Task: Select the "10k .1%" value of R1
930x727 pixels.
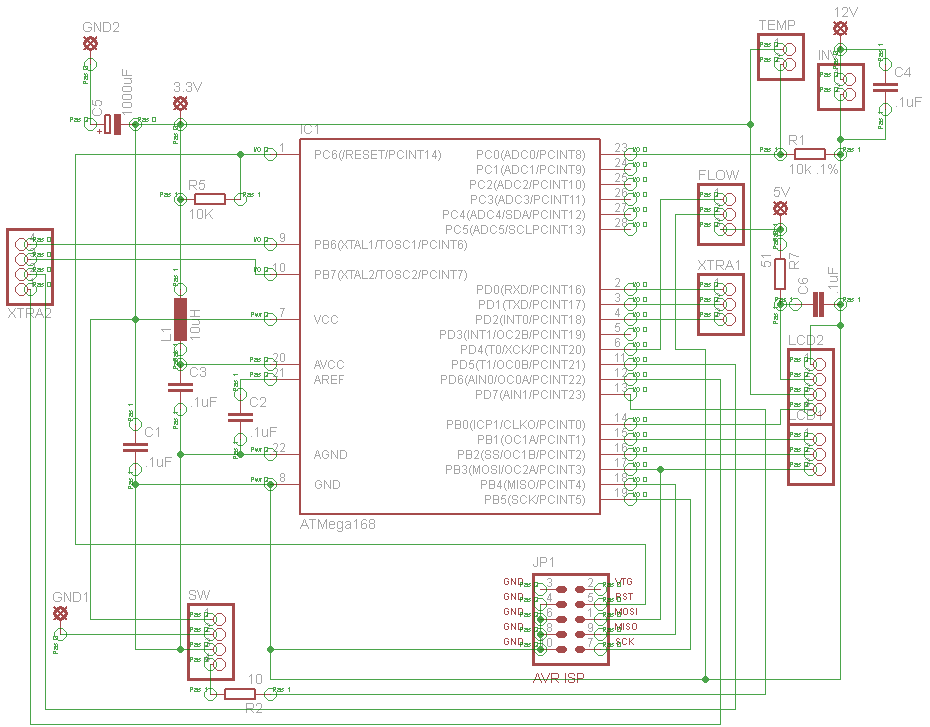Action: pos(813,170)
